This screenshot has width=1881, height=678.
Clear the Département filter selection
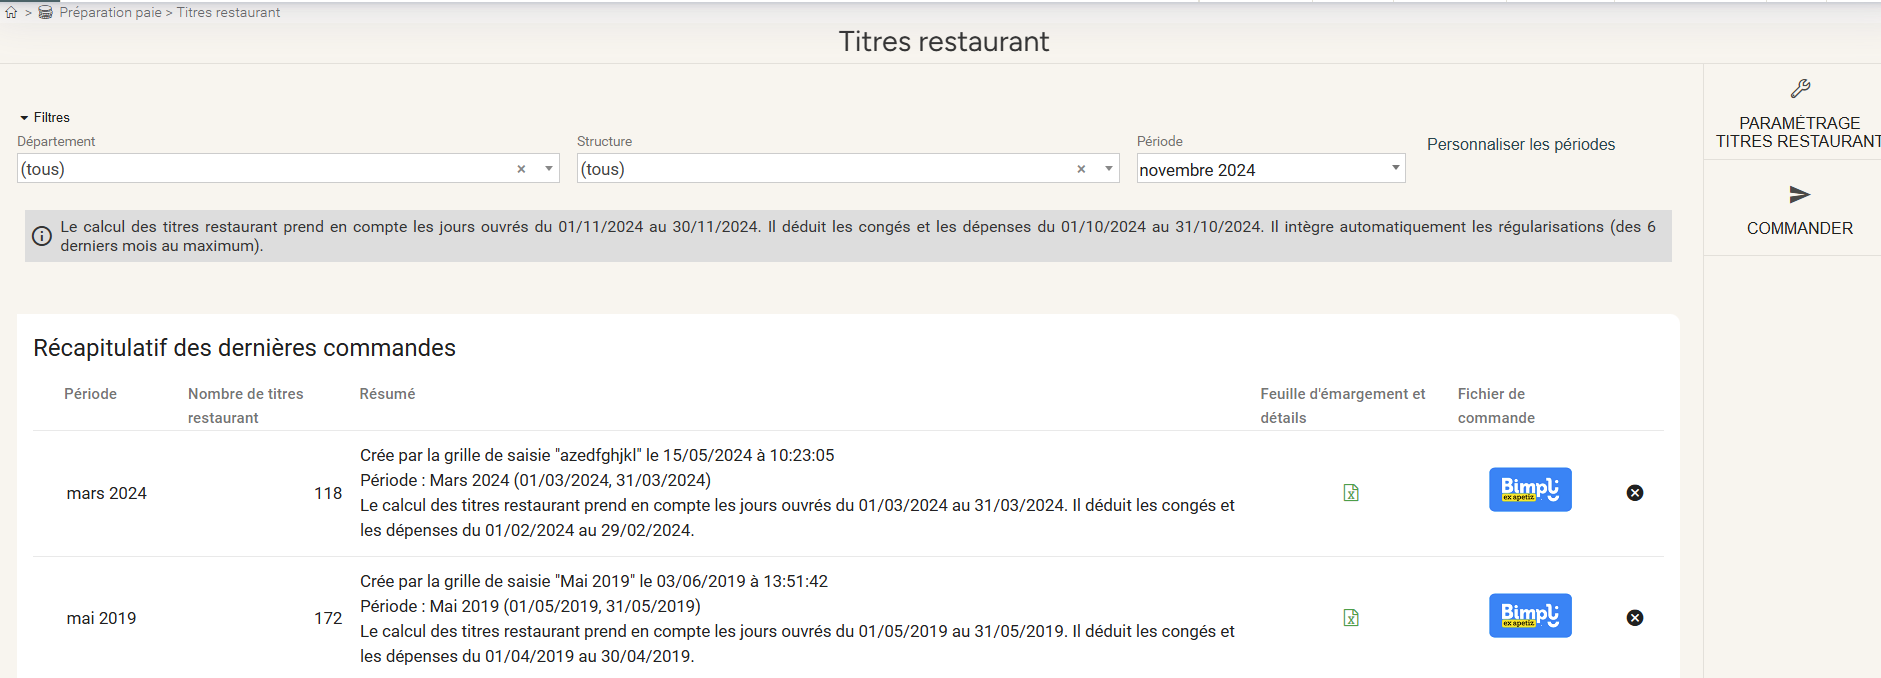(x=521, y=169)
